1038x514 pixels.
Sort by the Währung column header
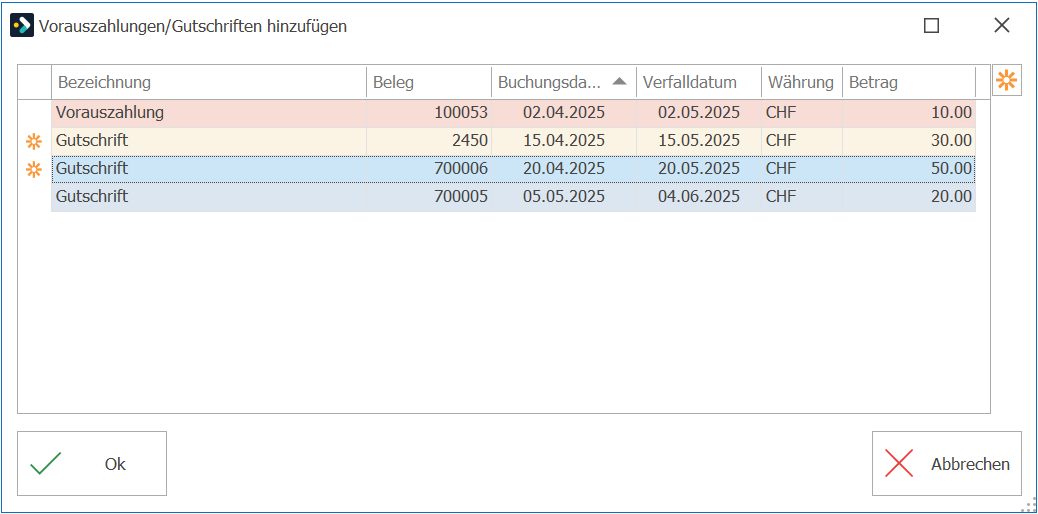click(x=802, y=83)
